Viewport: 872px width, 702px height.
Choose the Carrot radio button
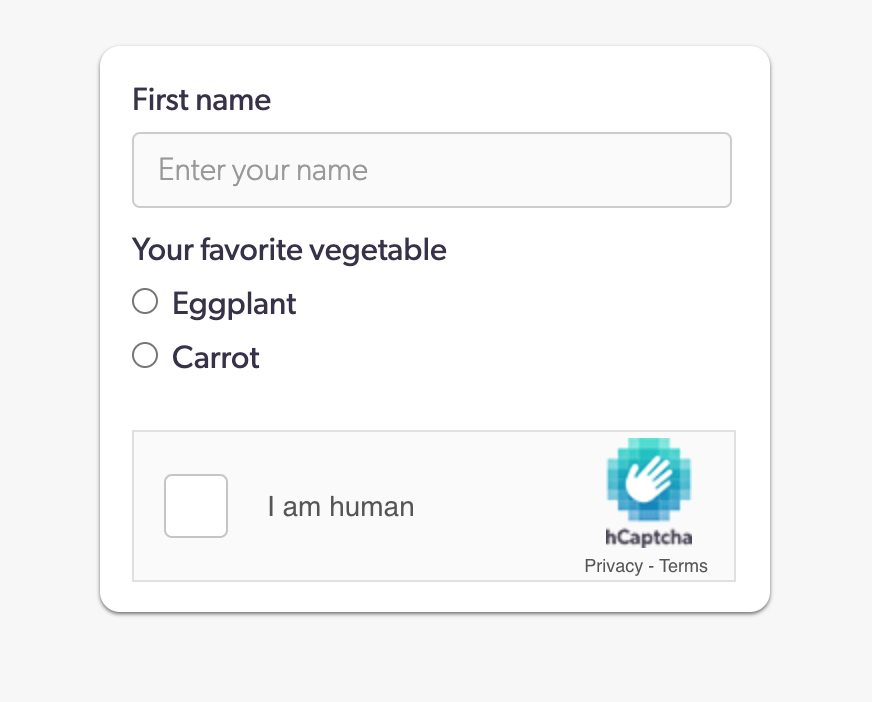tap(145, 355)
